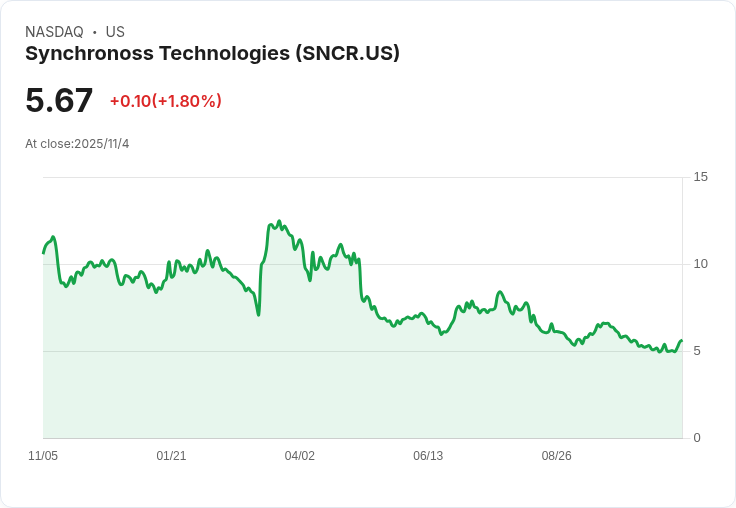The height and width of the screenshot is (508, 736).
Task: Select the 04/02 date on x-axis
Action: pos(300,456)
